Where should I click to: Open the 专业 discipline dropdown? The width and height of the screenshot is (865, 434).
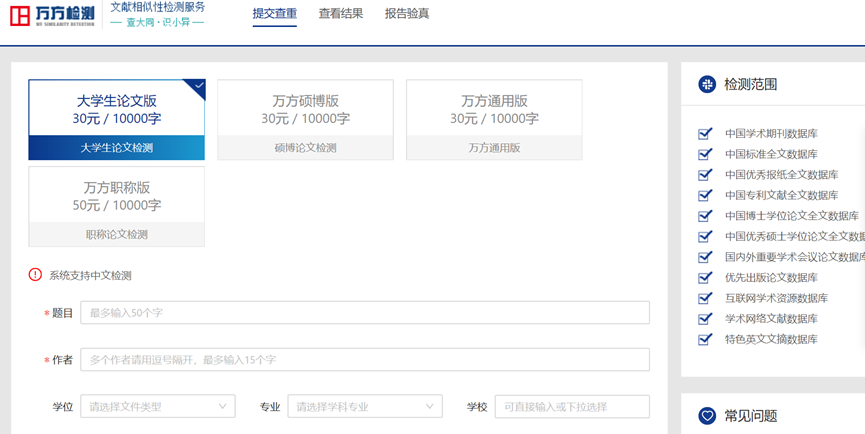tap(365, 406)
